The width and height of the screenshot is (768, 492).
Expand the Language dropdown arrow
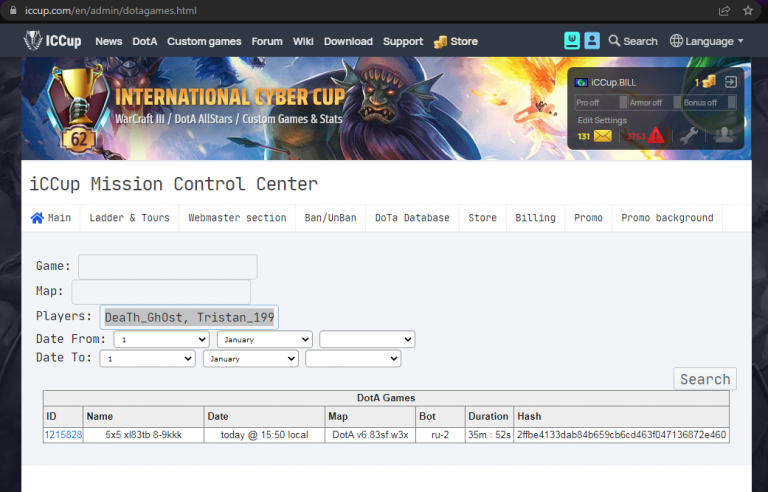coord(740,41)
